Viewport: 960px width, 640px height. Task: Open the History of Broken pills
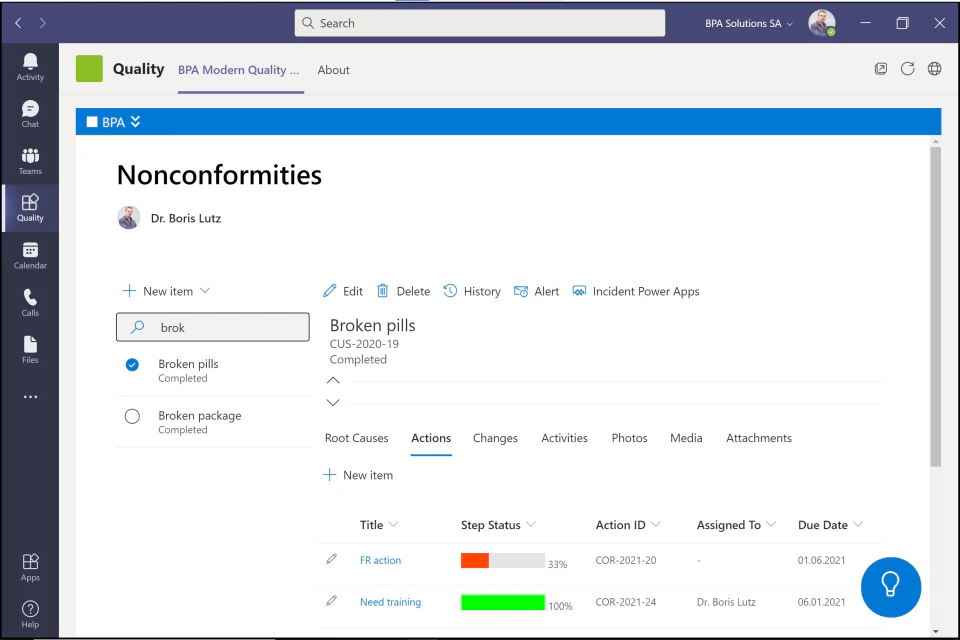(471, 291)
